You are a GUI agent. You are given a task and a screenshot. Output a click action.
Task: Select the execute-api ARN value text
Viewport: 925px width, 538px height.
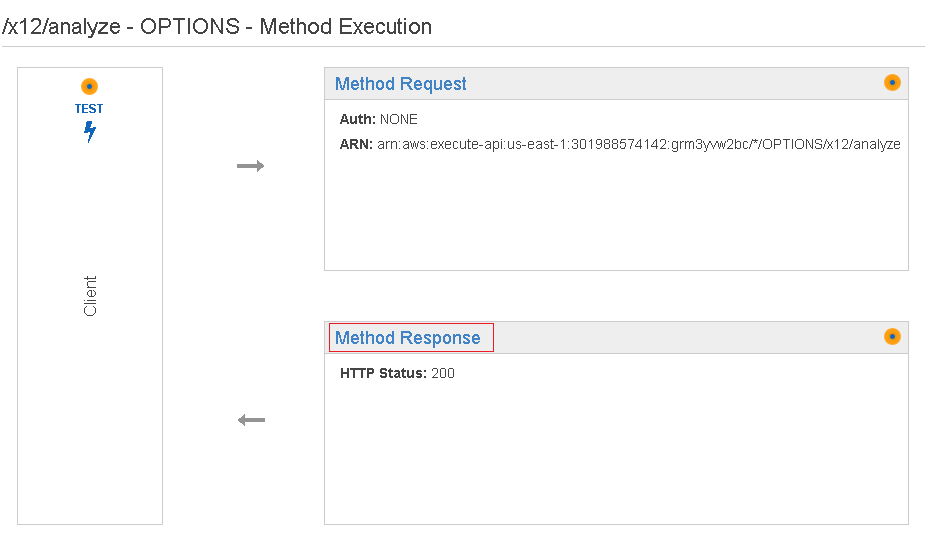click(x=638, y=144)
